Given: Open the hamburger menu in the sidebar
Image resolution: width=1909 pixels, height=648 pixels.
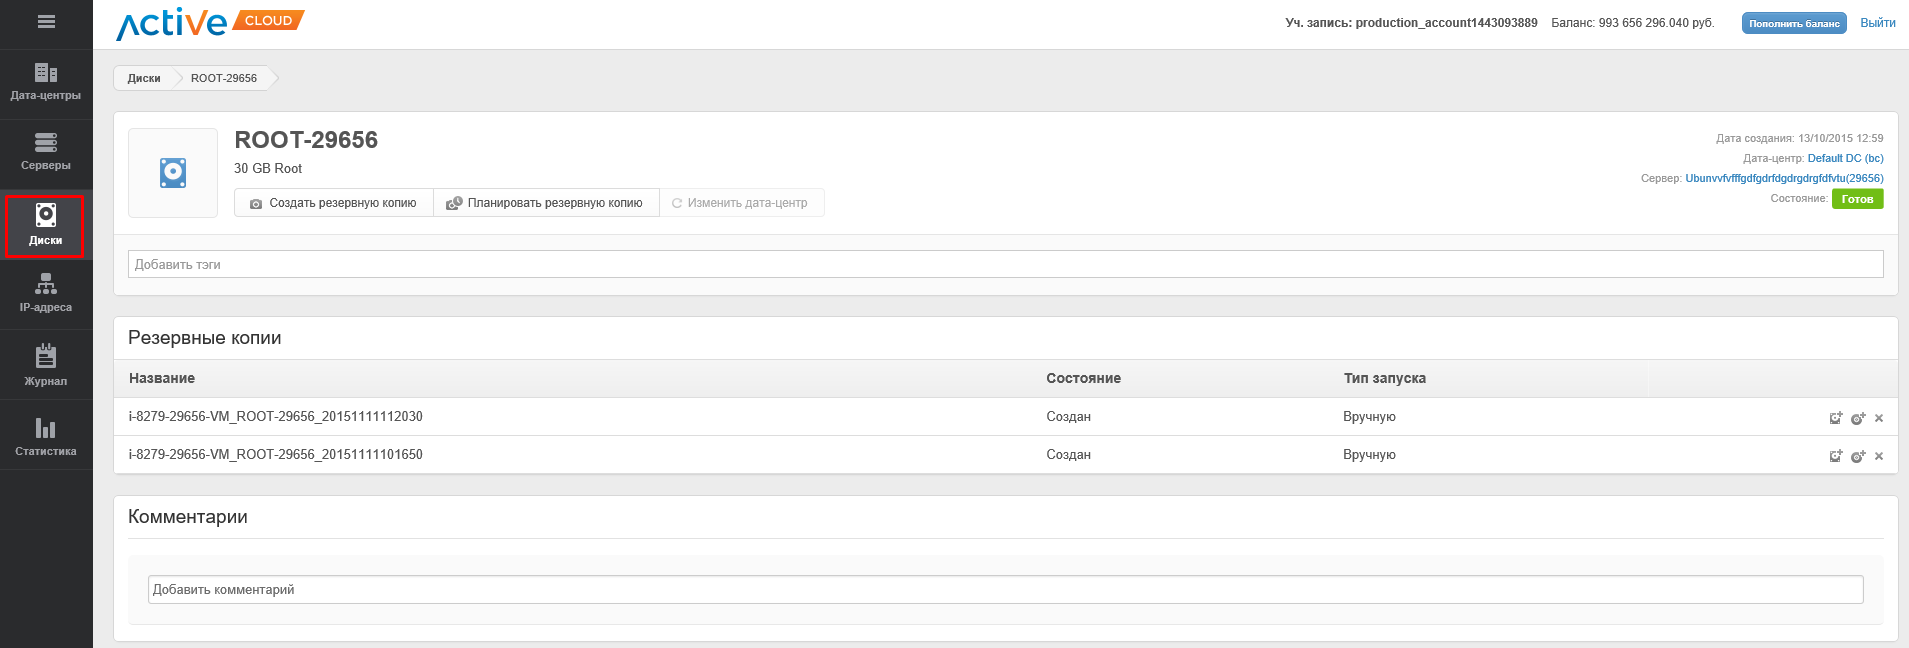Looking at the screenshot, I should tap(46, 22).
